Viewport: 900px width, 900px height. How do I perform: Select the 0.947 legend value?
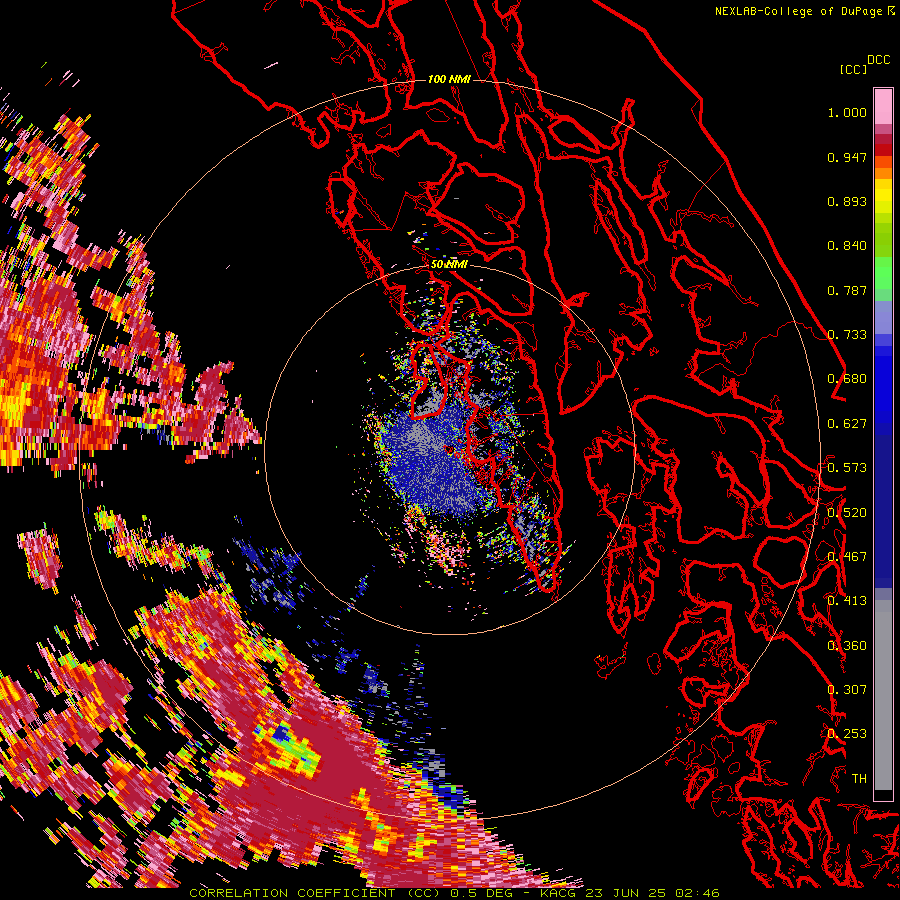tap(847, 157)
